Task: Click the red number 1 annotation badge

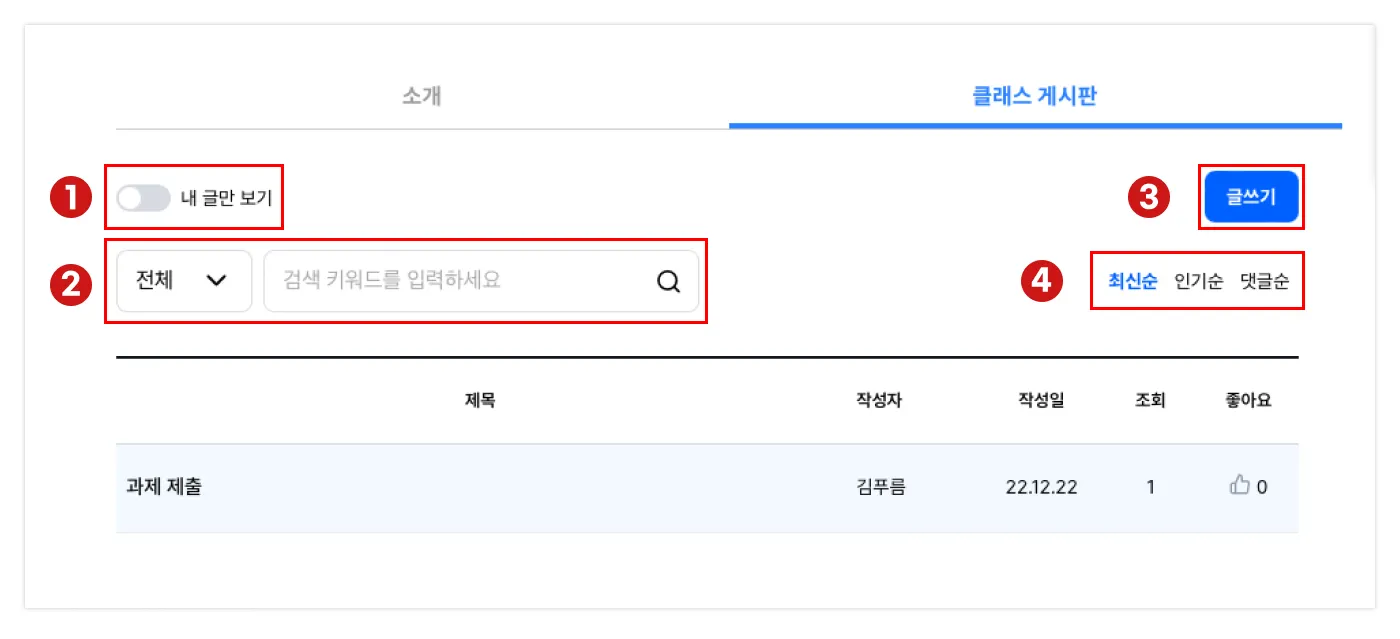Action: [69, 197]
